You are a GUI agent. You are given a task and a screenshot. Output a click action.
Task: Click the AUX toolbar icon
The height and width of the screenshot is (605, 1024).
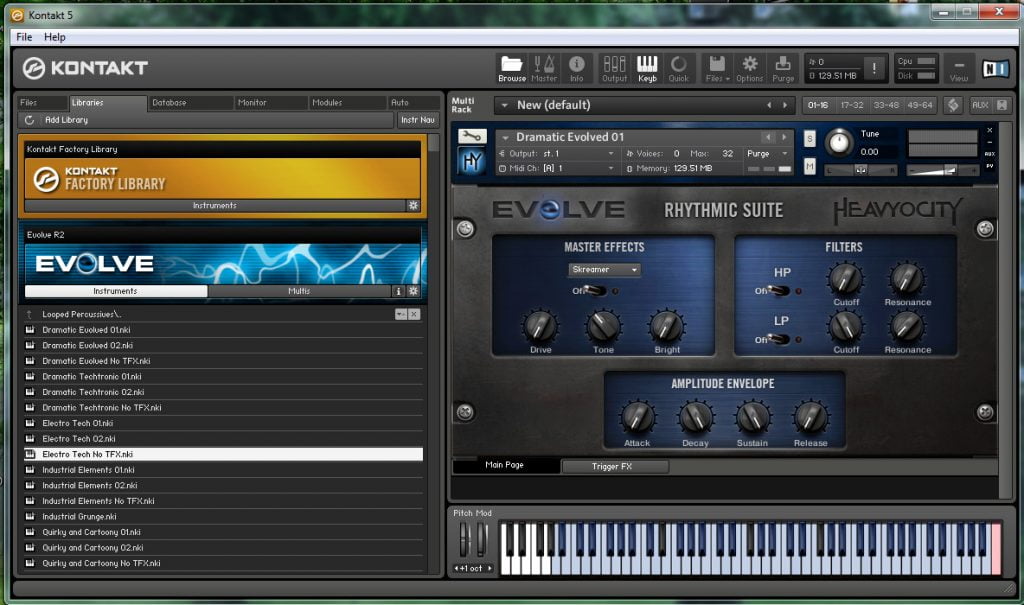coord(980,105)
